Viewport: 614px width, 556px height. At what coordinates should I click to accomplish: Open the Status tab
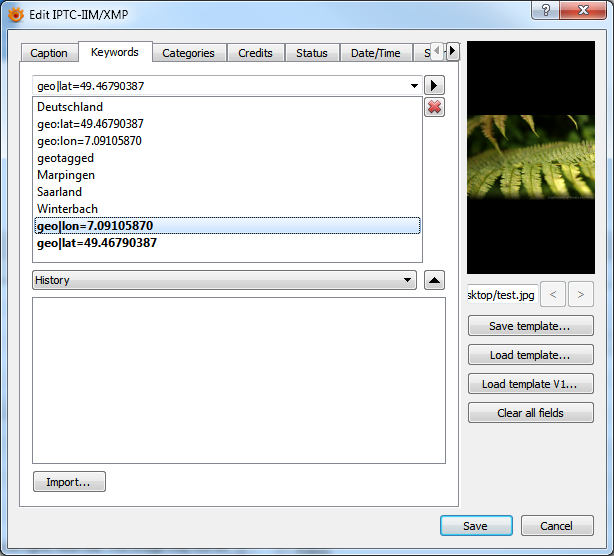pyautogui.click(x=312, y=53)
